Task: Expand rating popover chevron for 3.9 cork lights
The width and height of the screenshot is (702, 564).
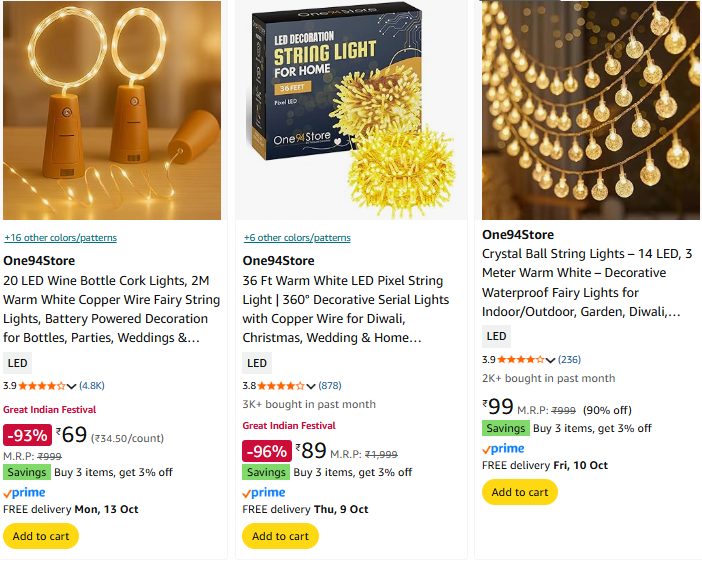Action: 72,386
